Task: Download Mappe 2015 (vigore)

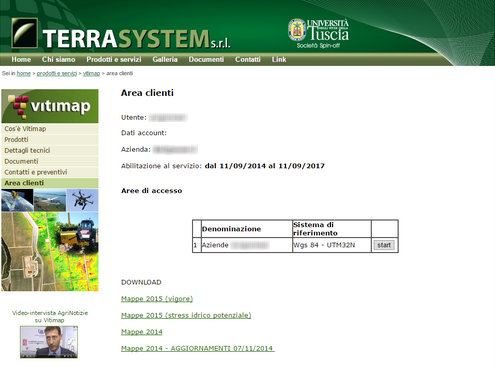Action: click(157, 299)
